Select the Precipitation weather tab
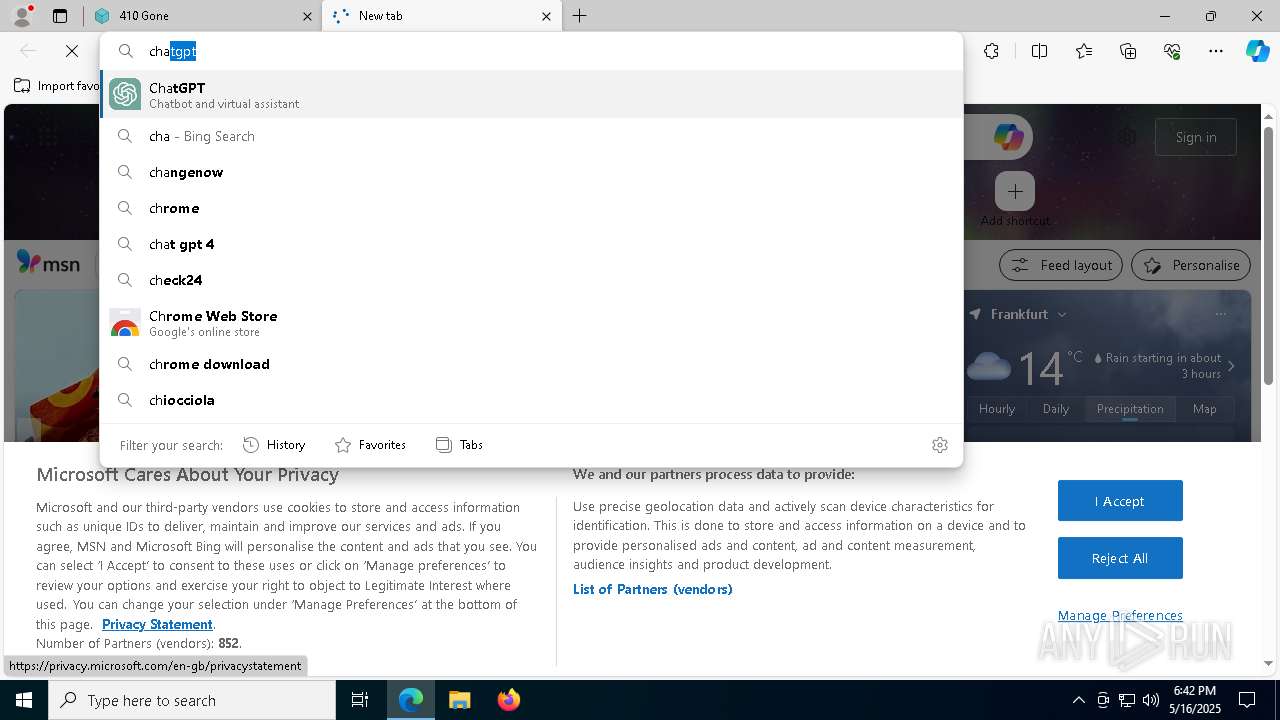The width and height of the screenshot is (1280, 720). point(1130,409)
